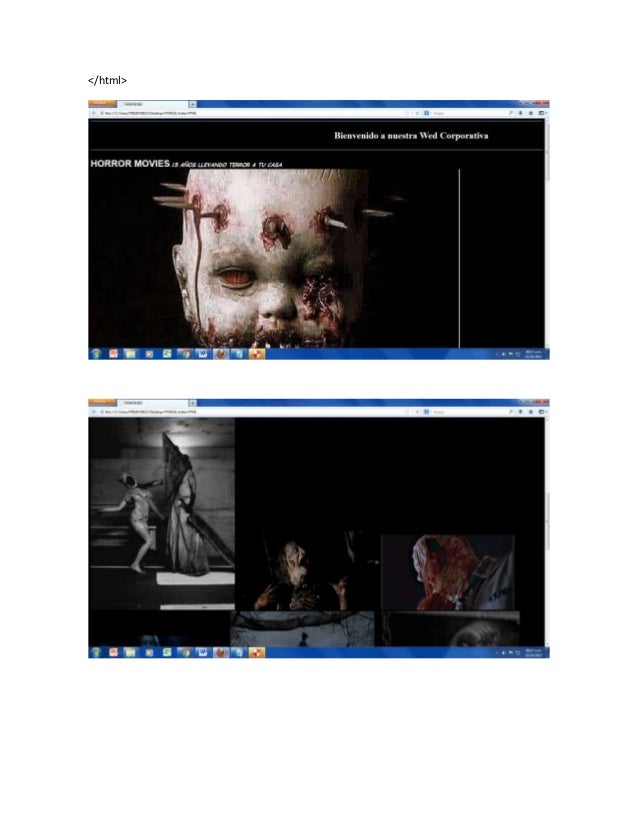Click the taskbar clock in the second screenshot
This screenshot has height=826, width=638.
point(535,653)
